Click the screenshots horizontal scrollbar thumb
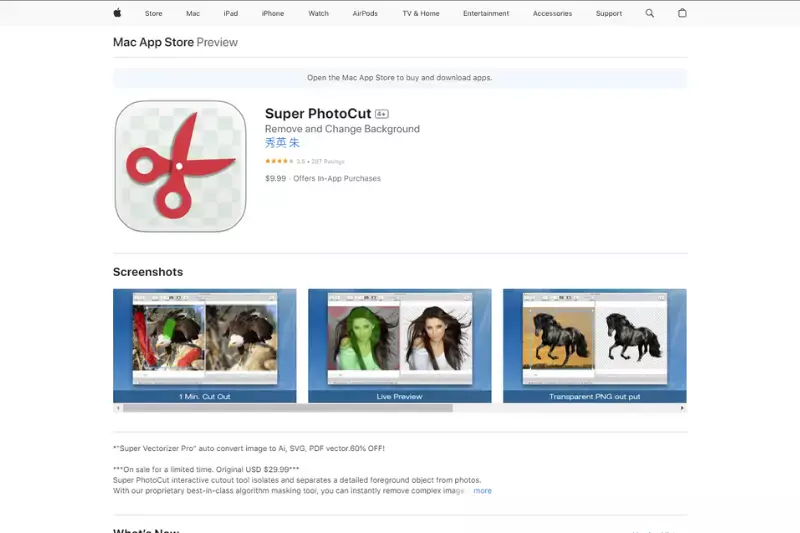This screenshot has height=533, width=800. 288,408
